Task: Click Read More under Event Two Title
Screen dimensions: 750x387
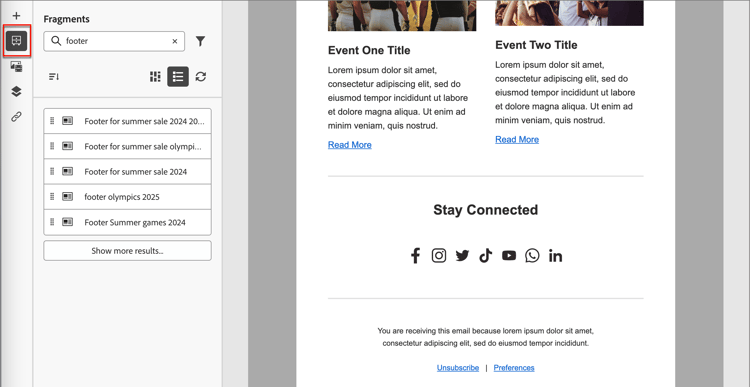Action: click(517, 140)
